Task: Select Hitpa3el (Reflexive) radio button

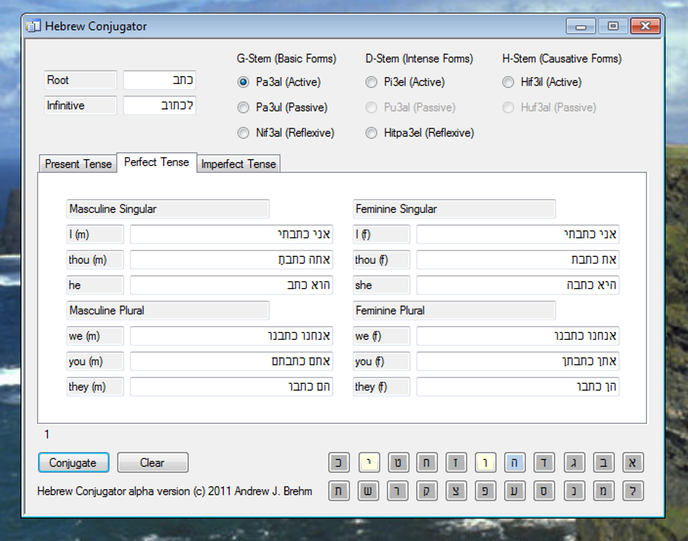Action: pyautogui.click(x=371, y=133)
